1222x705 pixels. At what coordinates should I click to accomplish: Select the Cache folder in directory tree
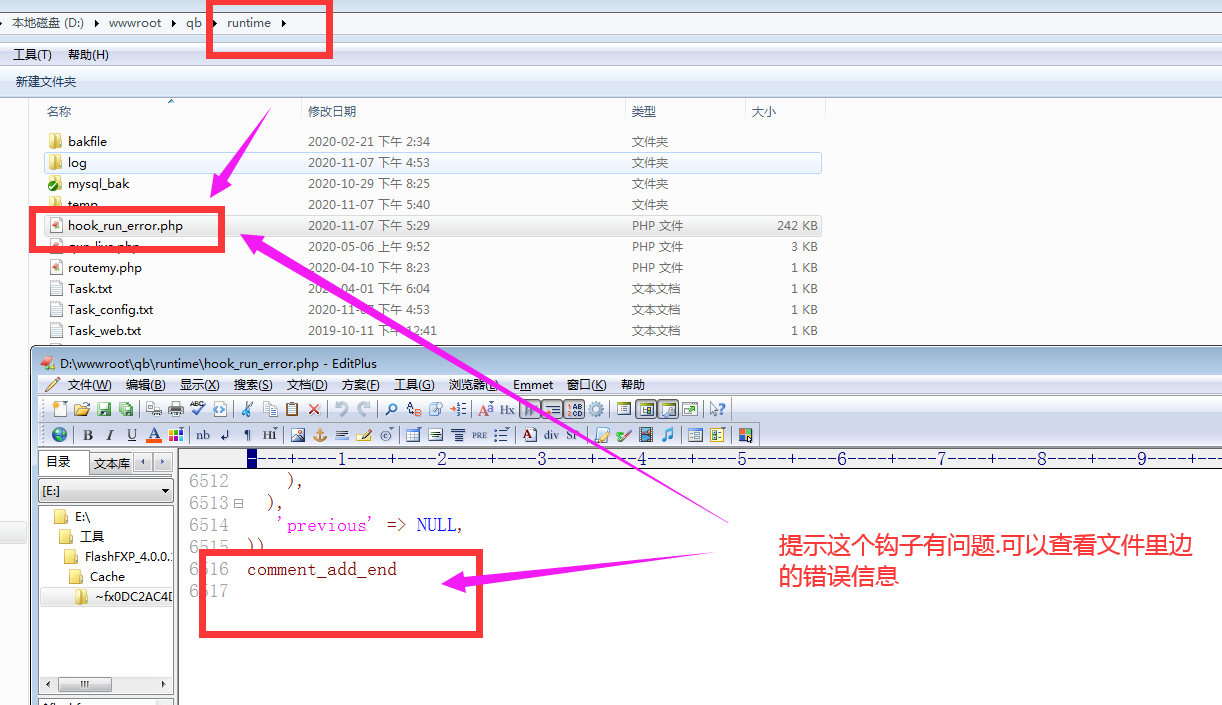pyautogui.click(x=107, y=576)
